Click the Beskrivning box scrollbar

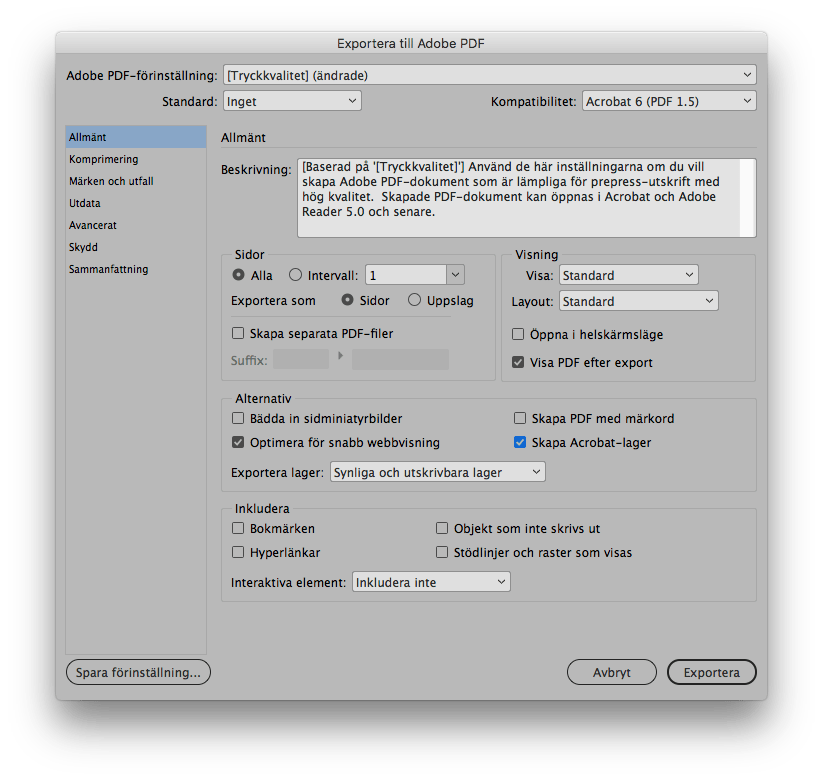(748, 198)
